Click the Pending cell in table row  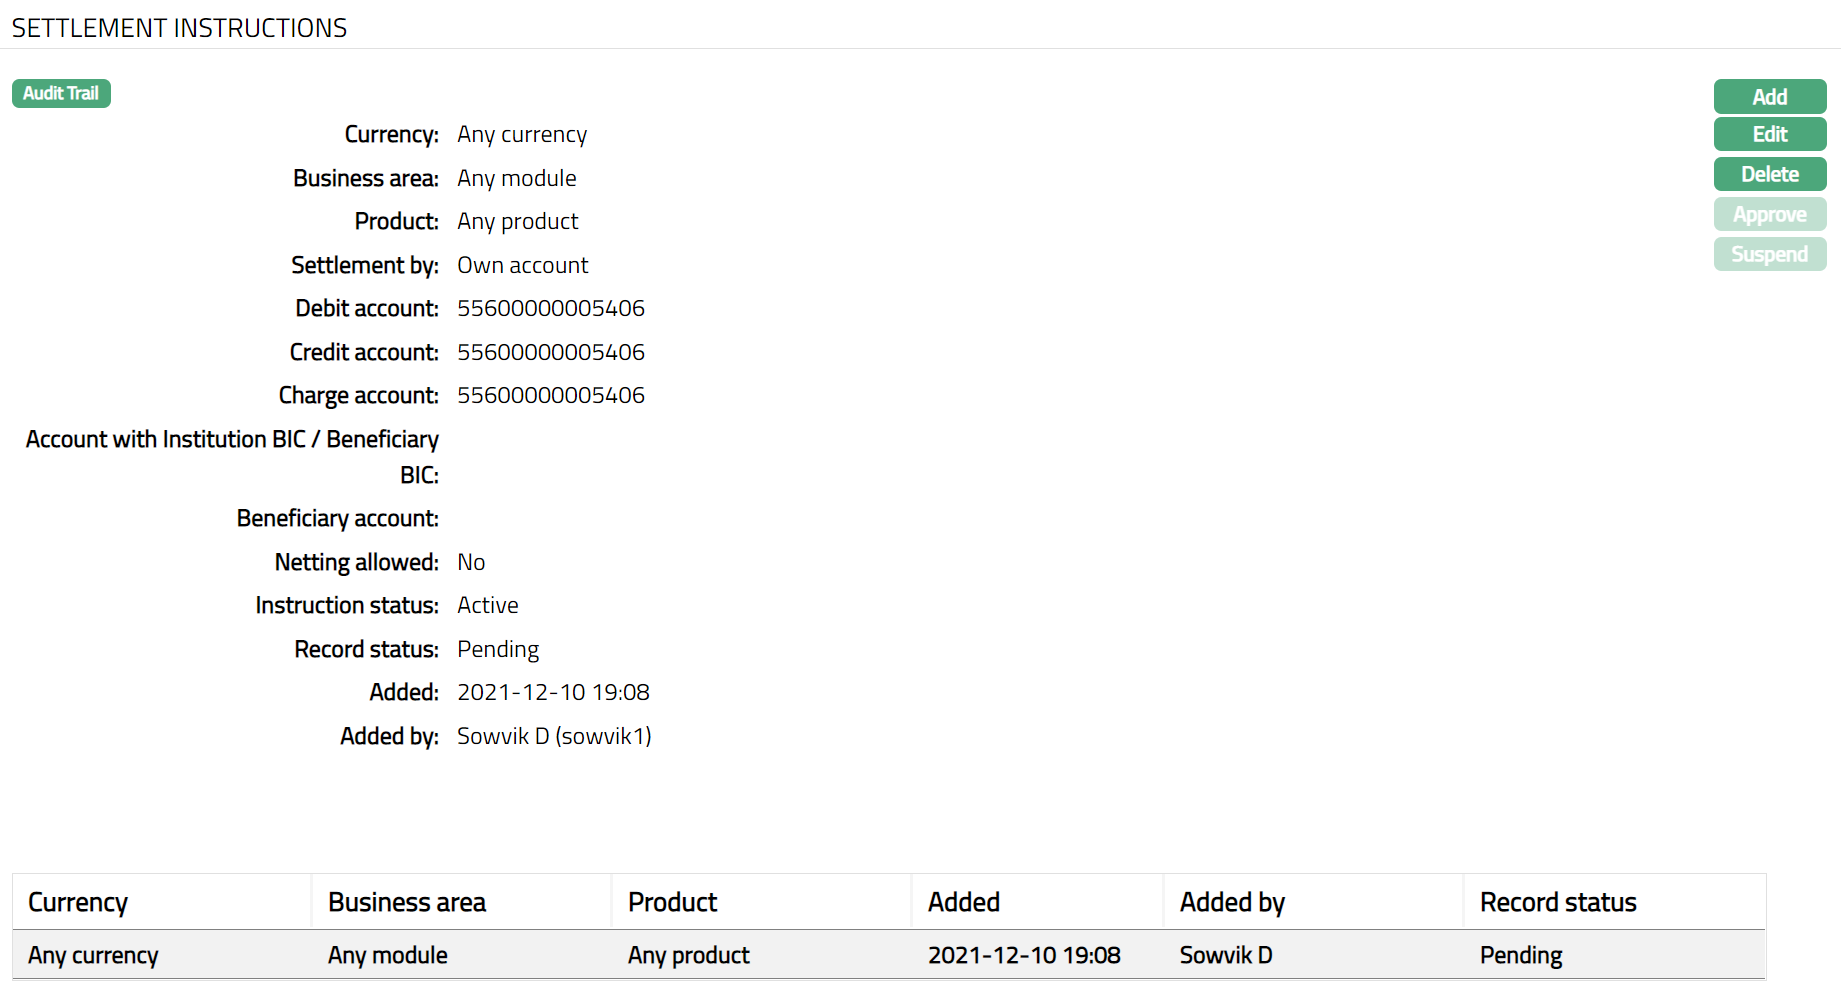(1520, 955)
